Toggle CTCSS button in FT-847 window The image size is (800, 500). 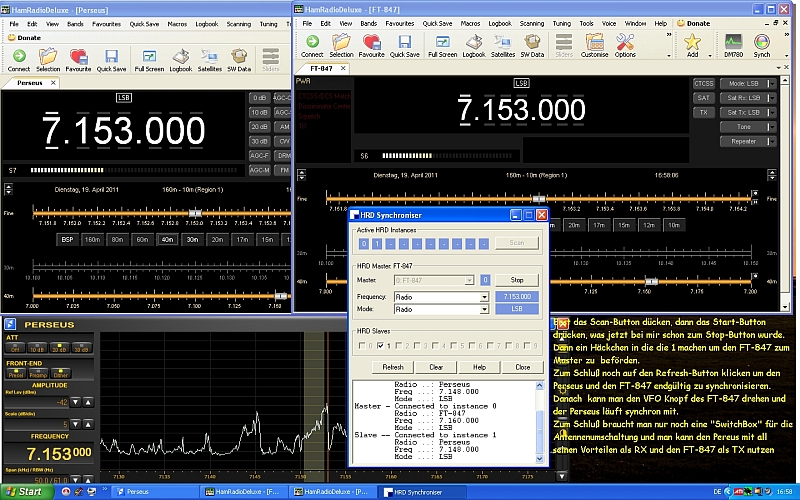click(x=703, y=83)
